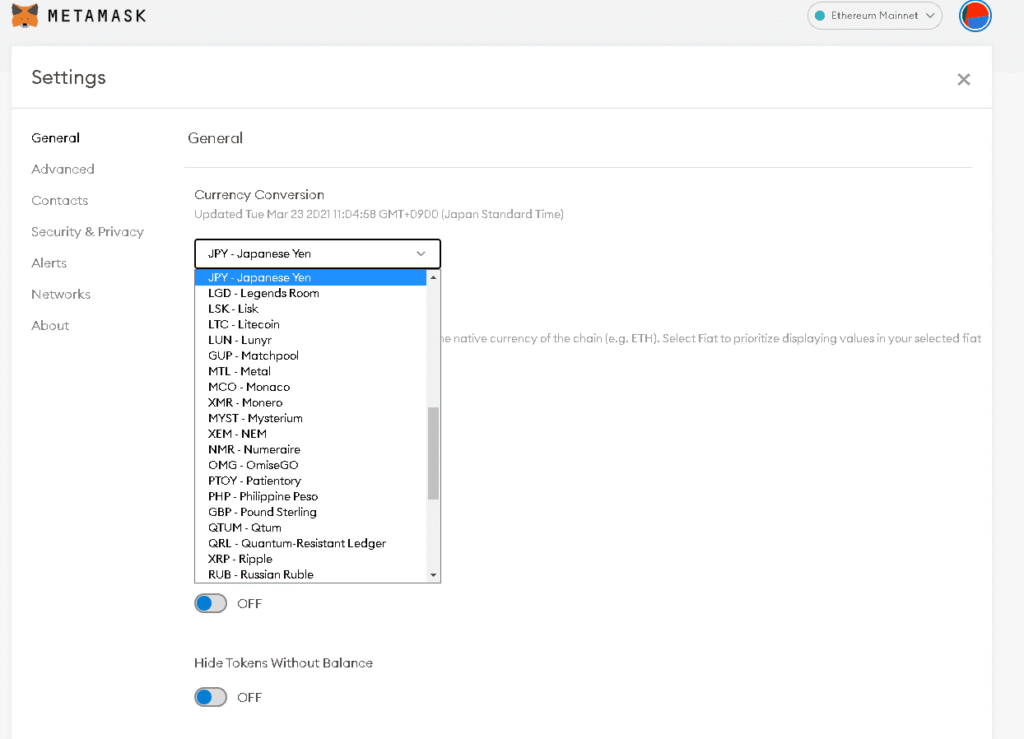Open the Advanced settings tab
Screen dimensions: 1024x739
[x=63, y=169]
